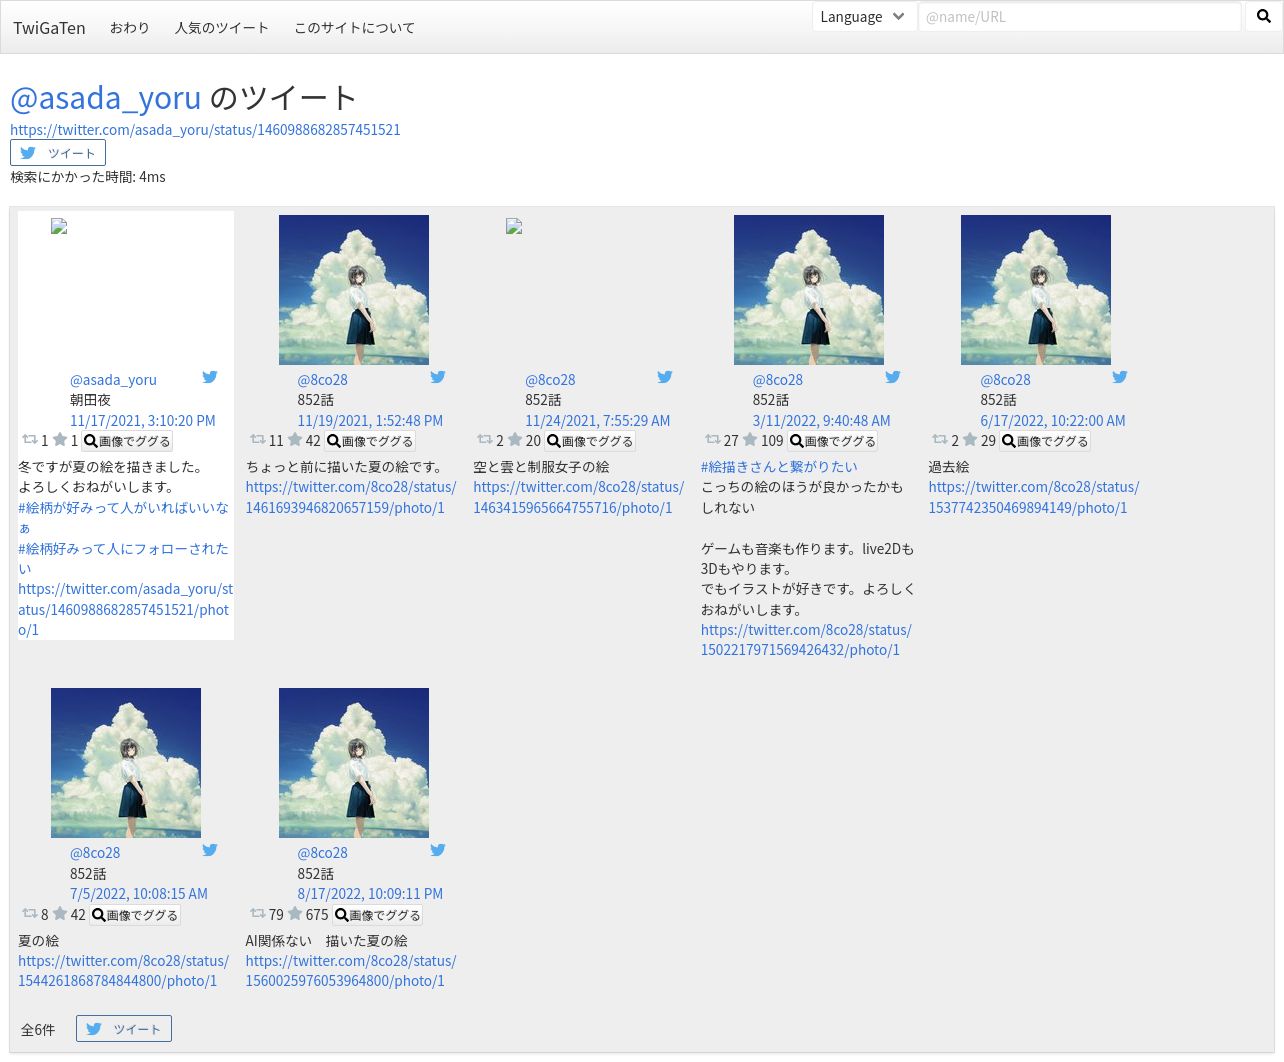
Task: Click 画像でググる on the @asada_yoru tweet
Action: point(127,441)
